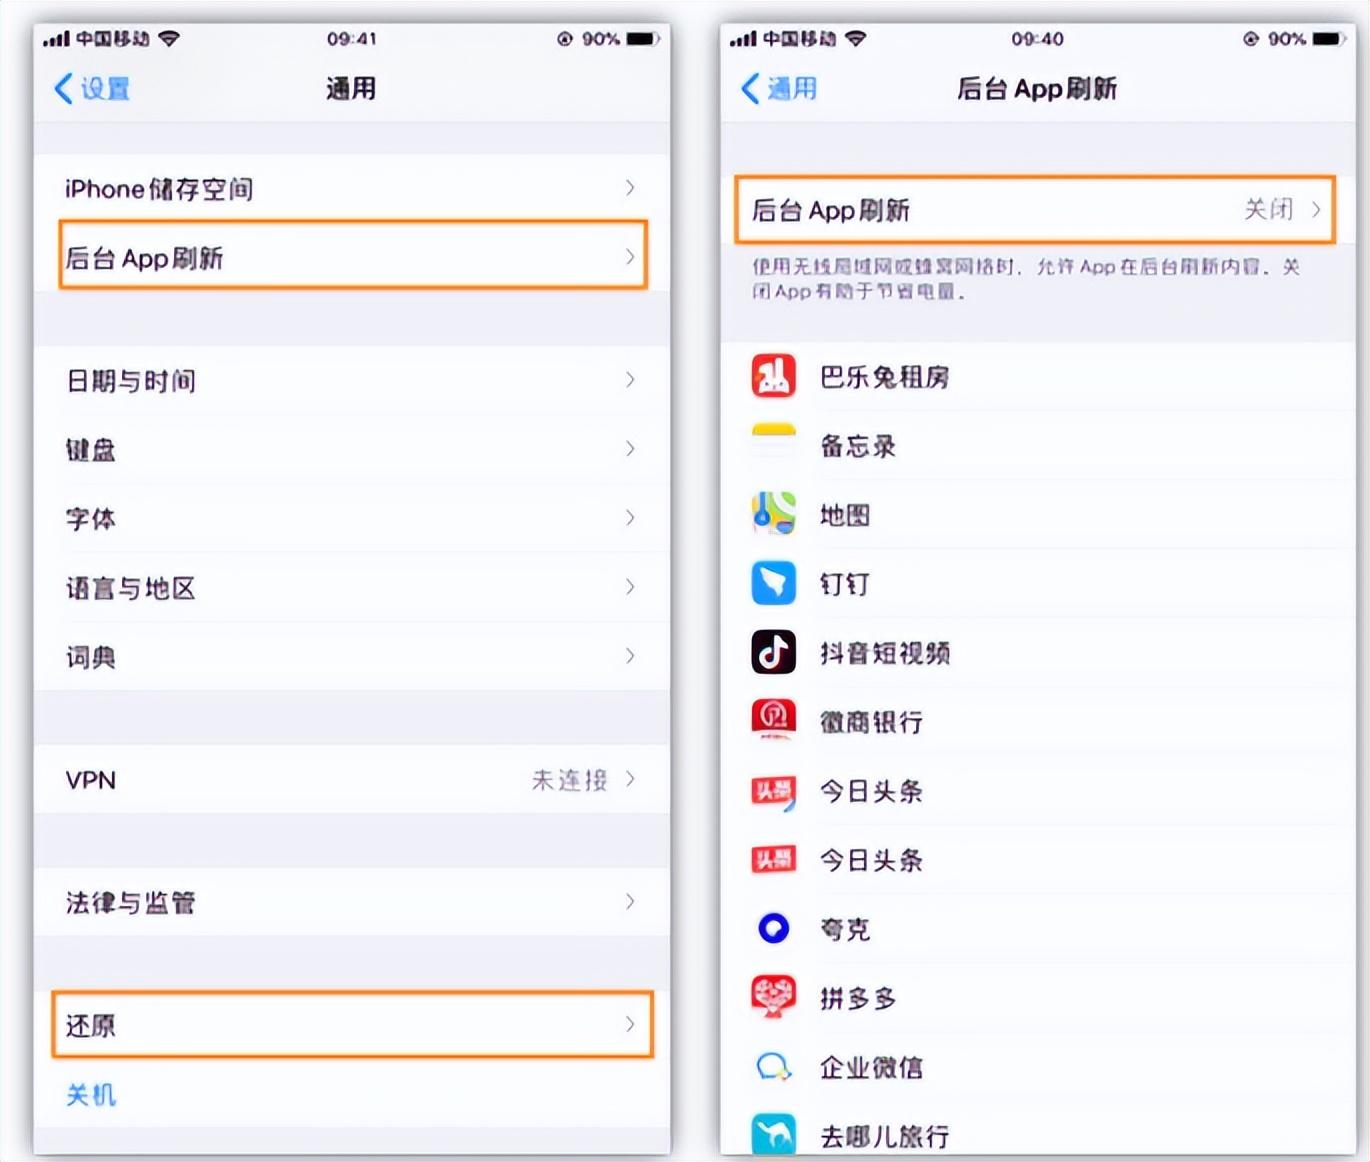This screenshot has width=1370, height=1162.
Task: Select 语言与地区 label
Action: tap(131, 588)
